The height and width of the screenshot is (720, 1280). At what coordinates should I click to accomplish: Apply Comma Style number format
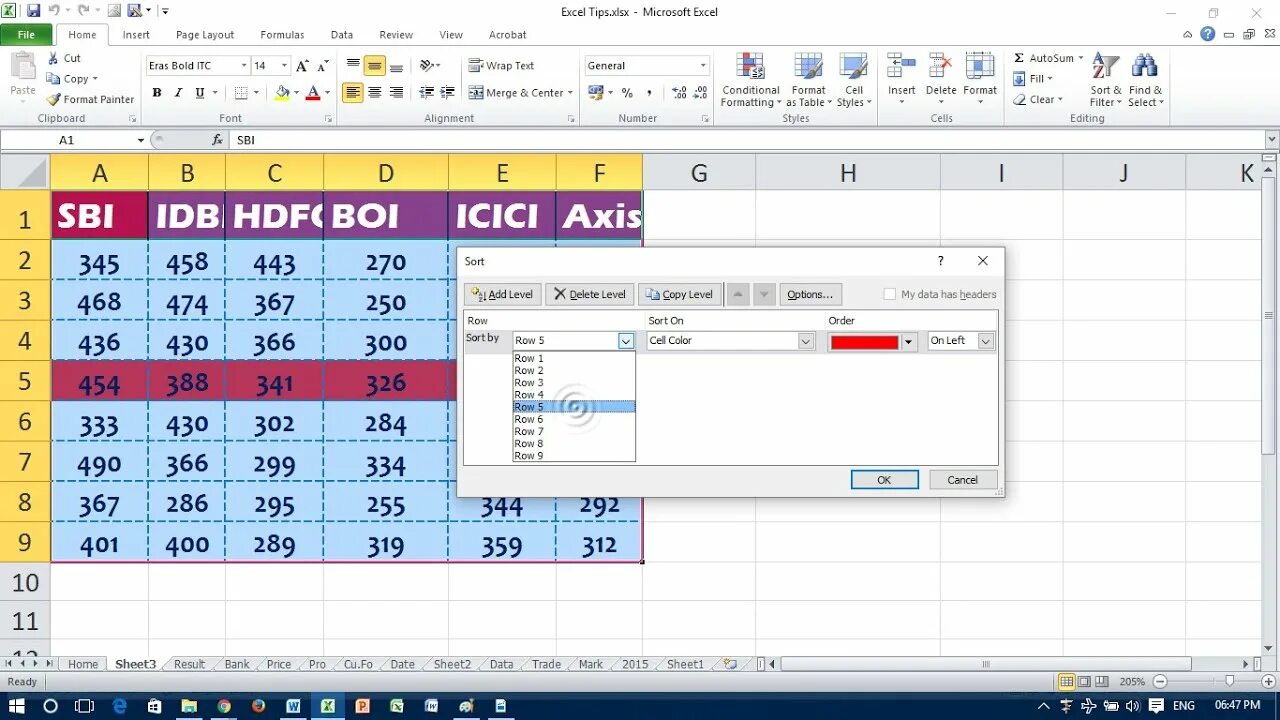click(x=649, y=93)
